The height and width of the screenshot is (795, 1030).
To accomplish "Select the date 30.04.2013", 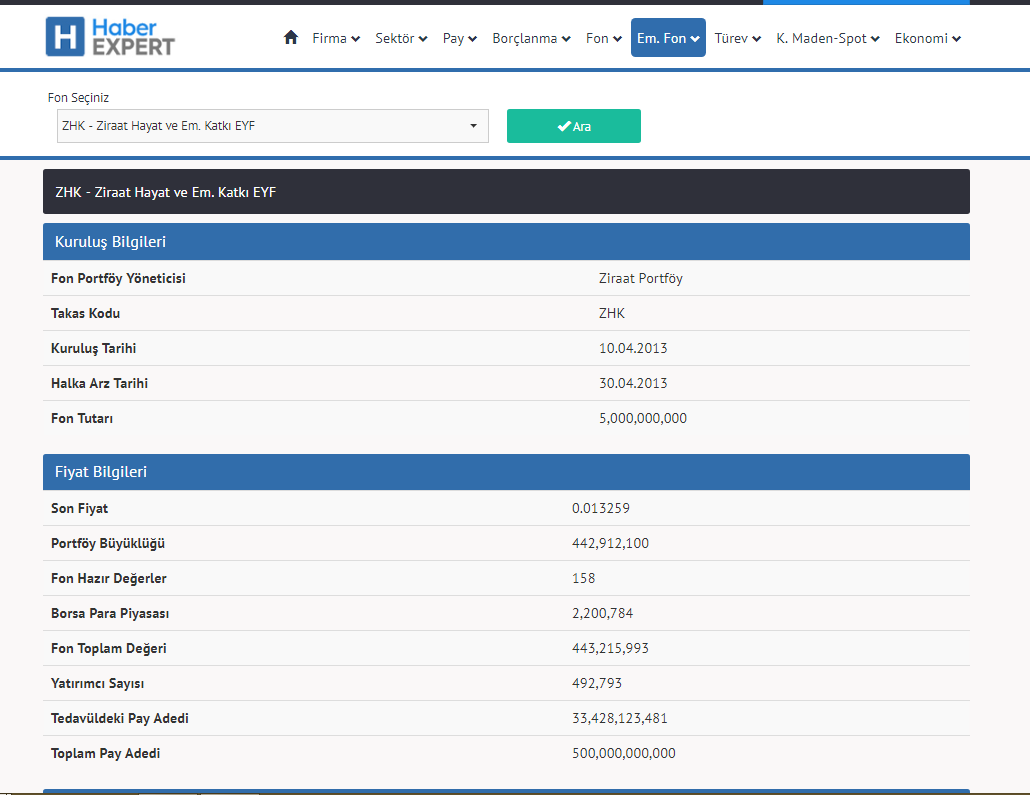I will coord(633,383).
